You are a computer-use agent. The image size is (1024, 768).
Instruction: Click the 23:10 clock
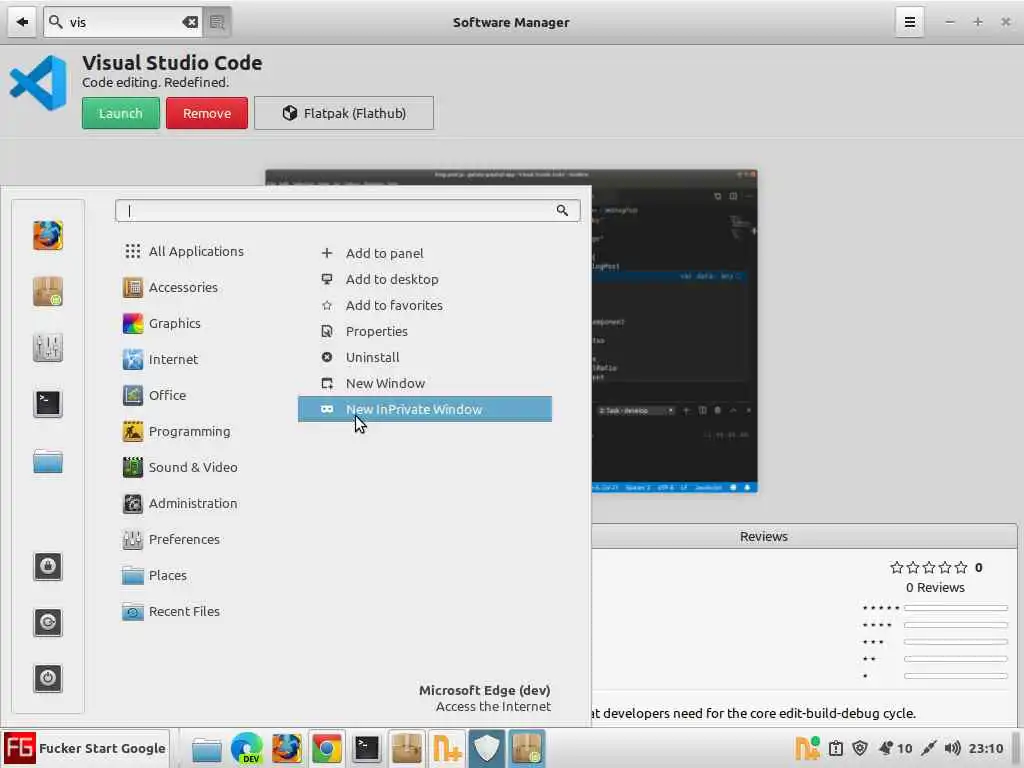[985, 748]
